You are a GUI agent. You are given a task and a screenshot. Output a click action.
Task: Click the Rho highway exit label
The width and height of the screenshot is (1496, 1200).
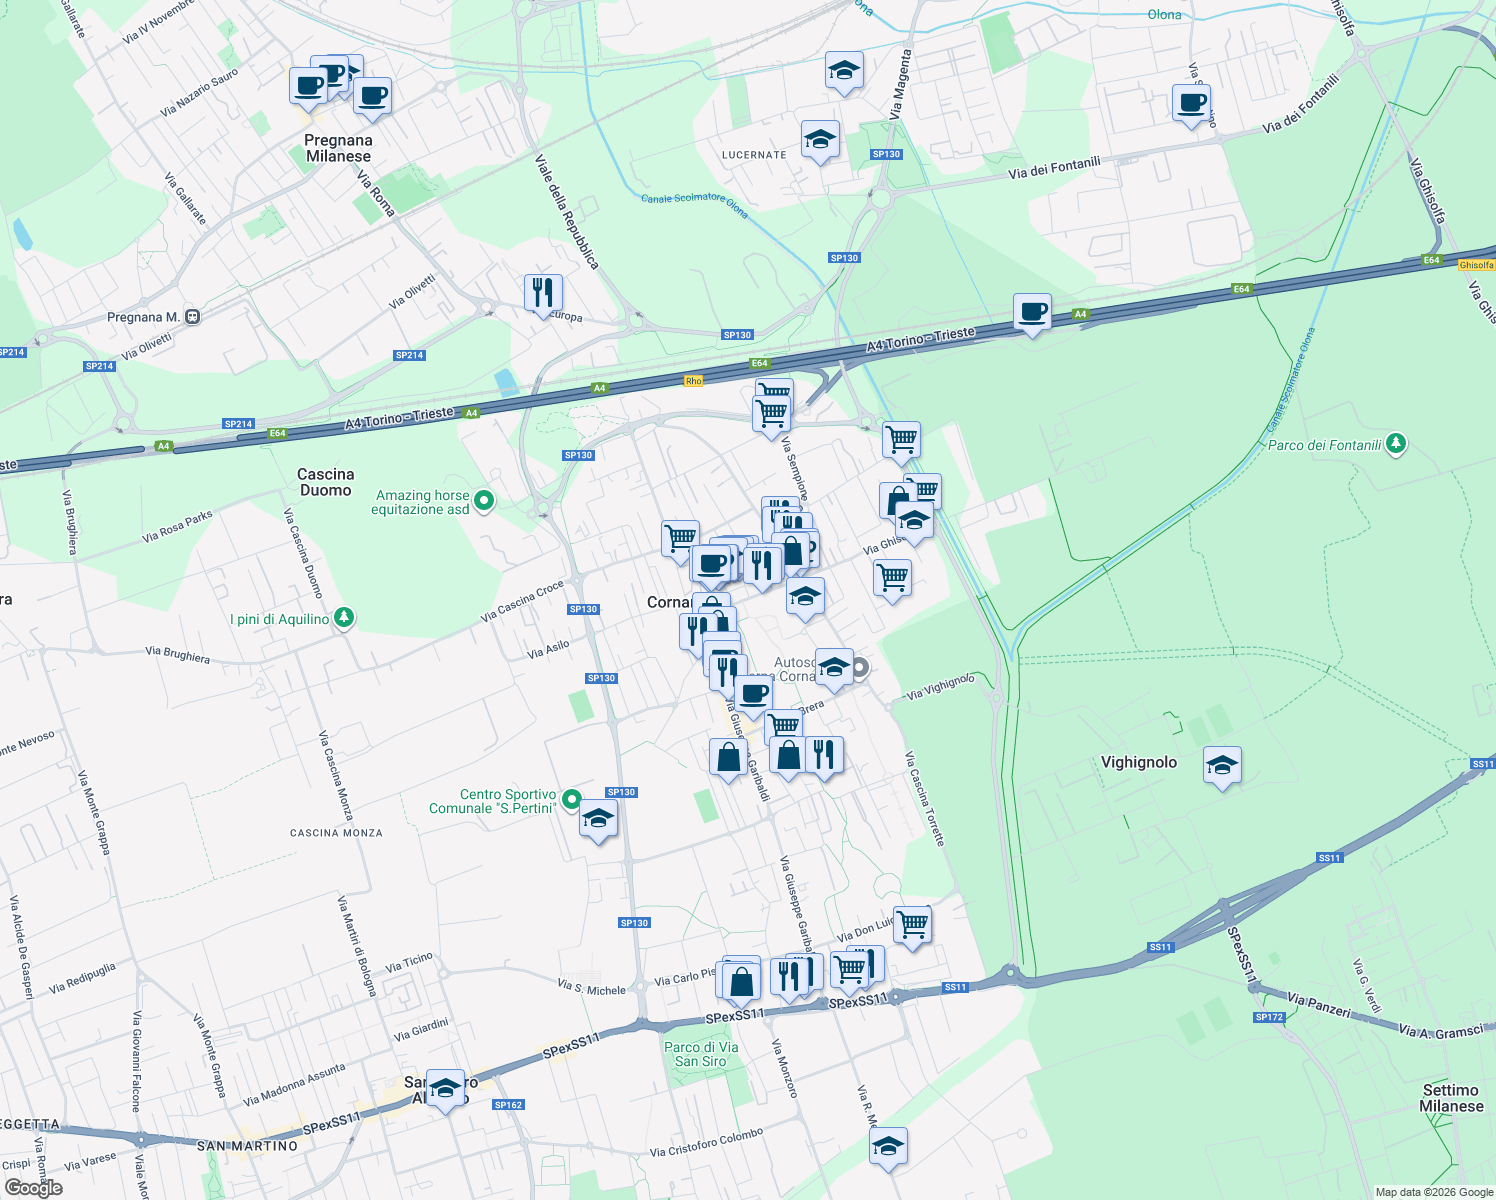click(693, 380)
